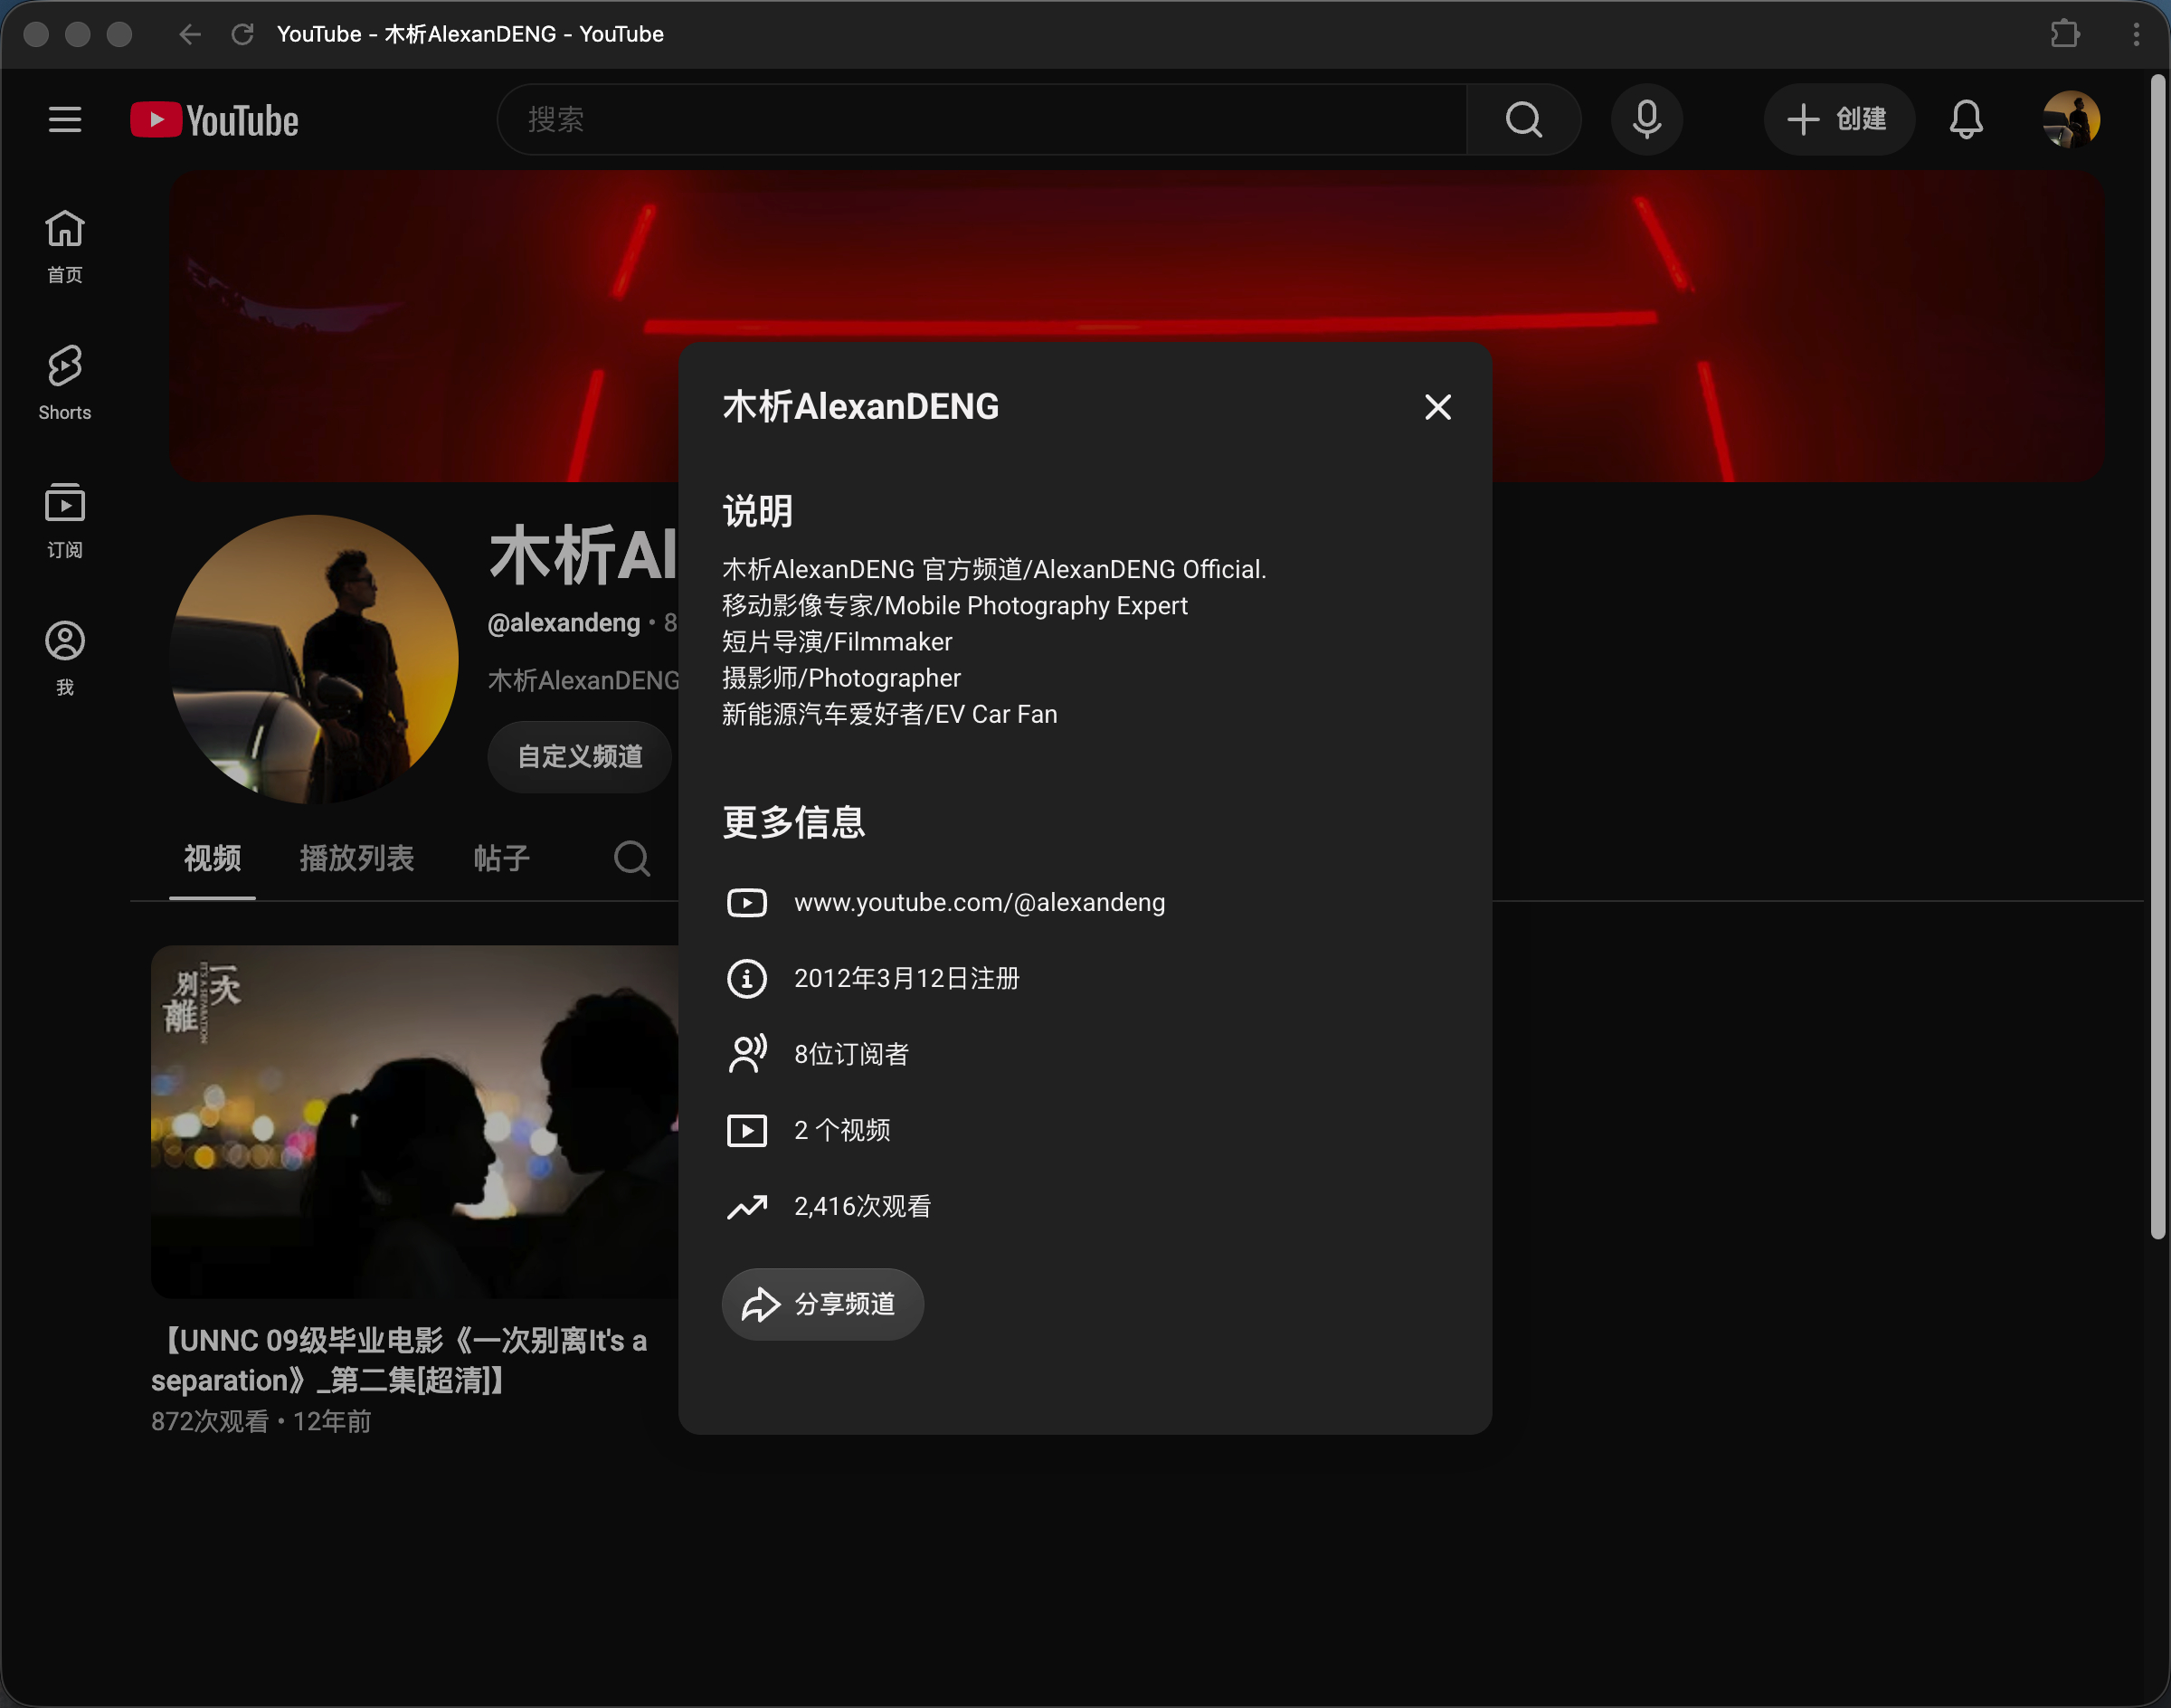Go to 首页 in the sidebar
Viewport: 2171px width, 1708px height.
(x=65, y=246)
